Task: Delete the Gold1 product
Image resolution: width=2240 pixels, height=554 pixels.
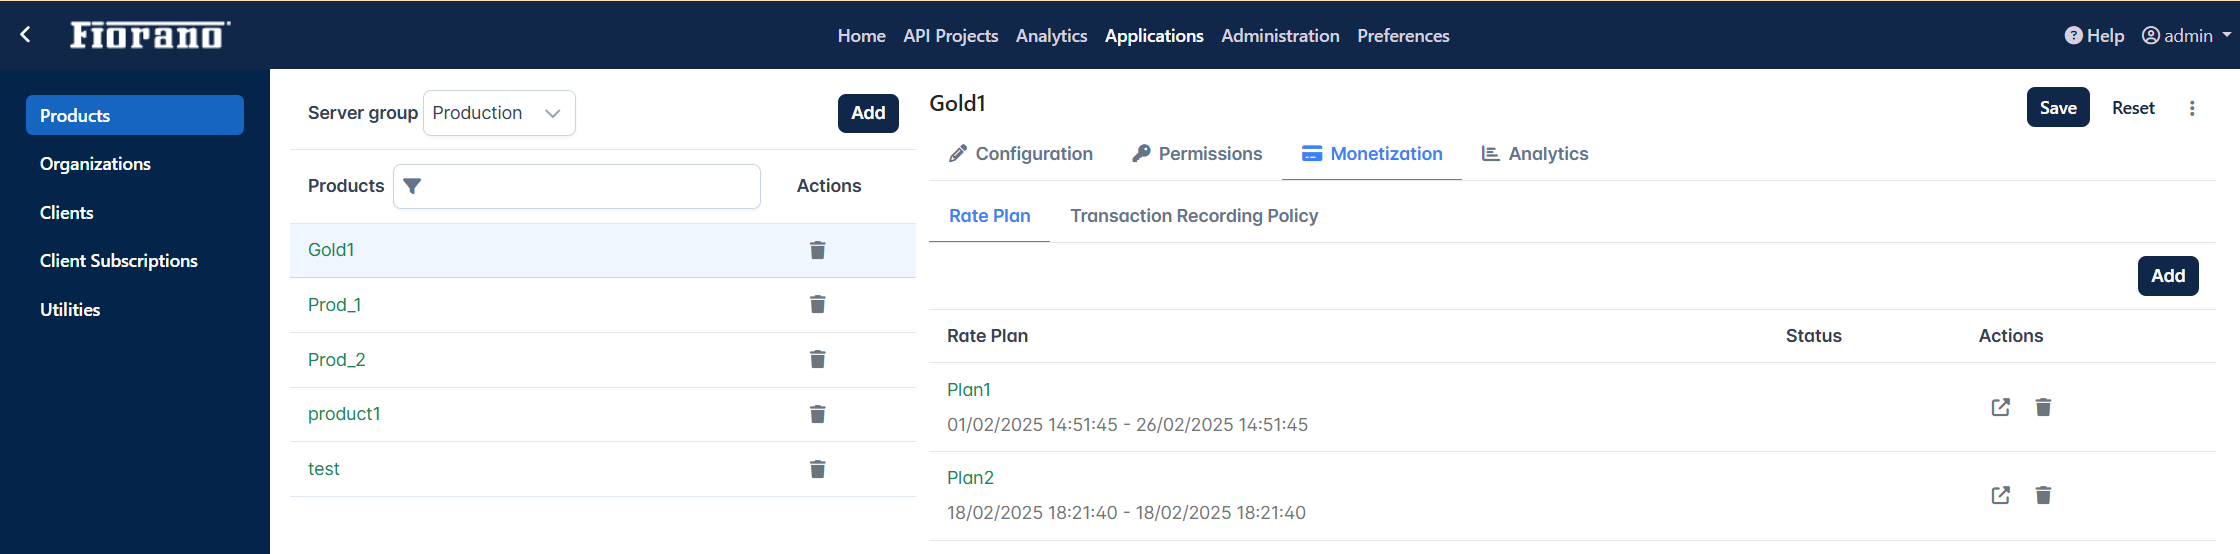Action: pyautogui.click(x=817, y=250)
